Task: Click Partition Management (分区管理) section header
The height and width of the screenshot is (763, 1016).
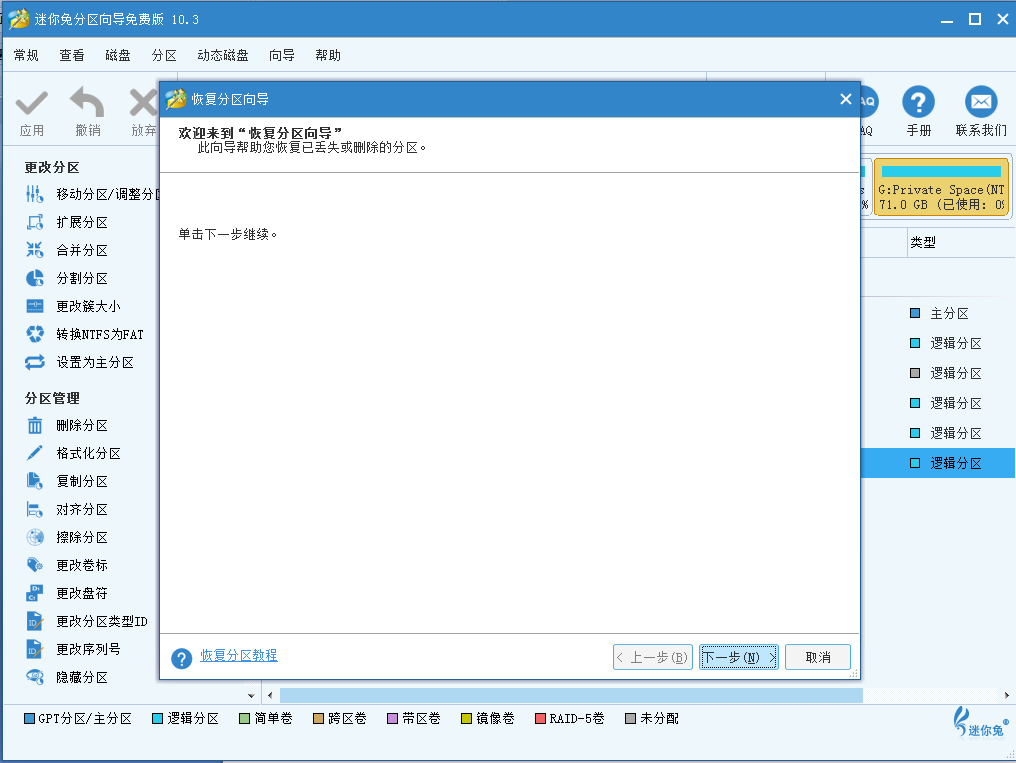Action: pos(52,398)
